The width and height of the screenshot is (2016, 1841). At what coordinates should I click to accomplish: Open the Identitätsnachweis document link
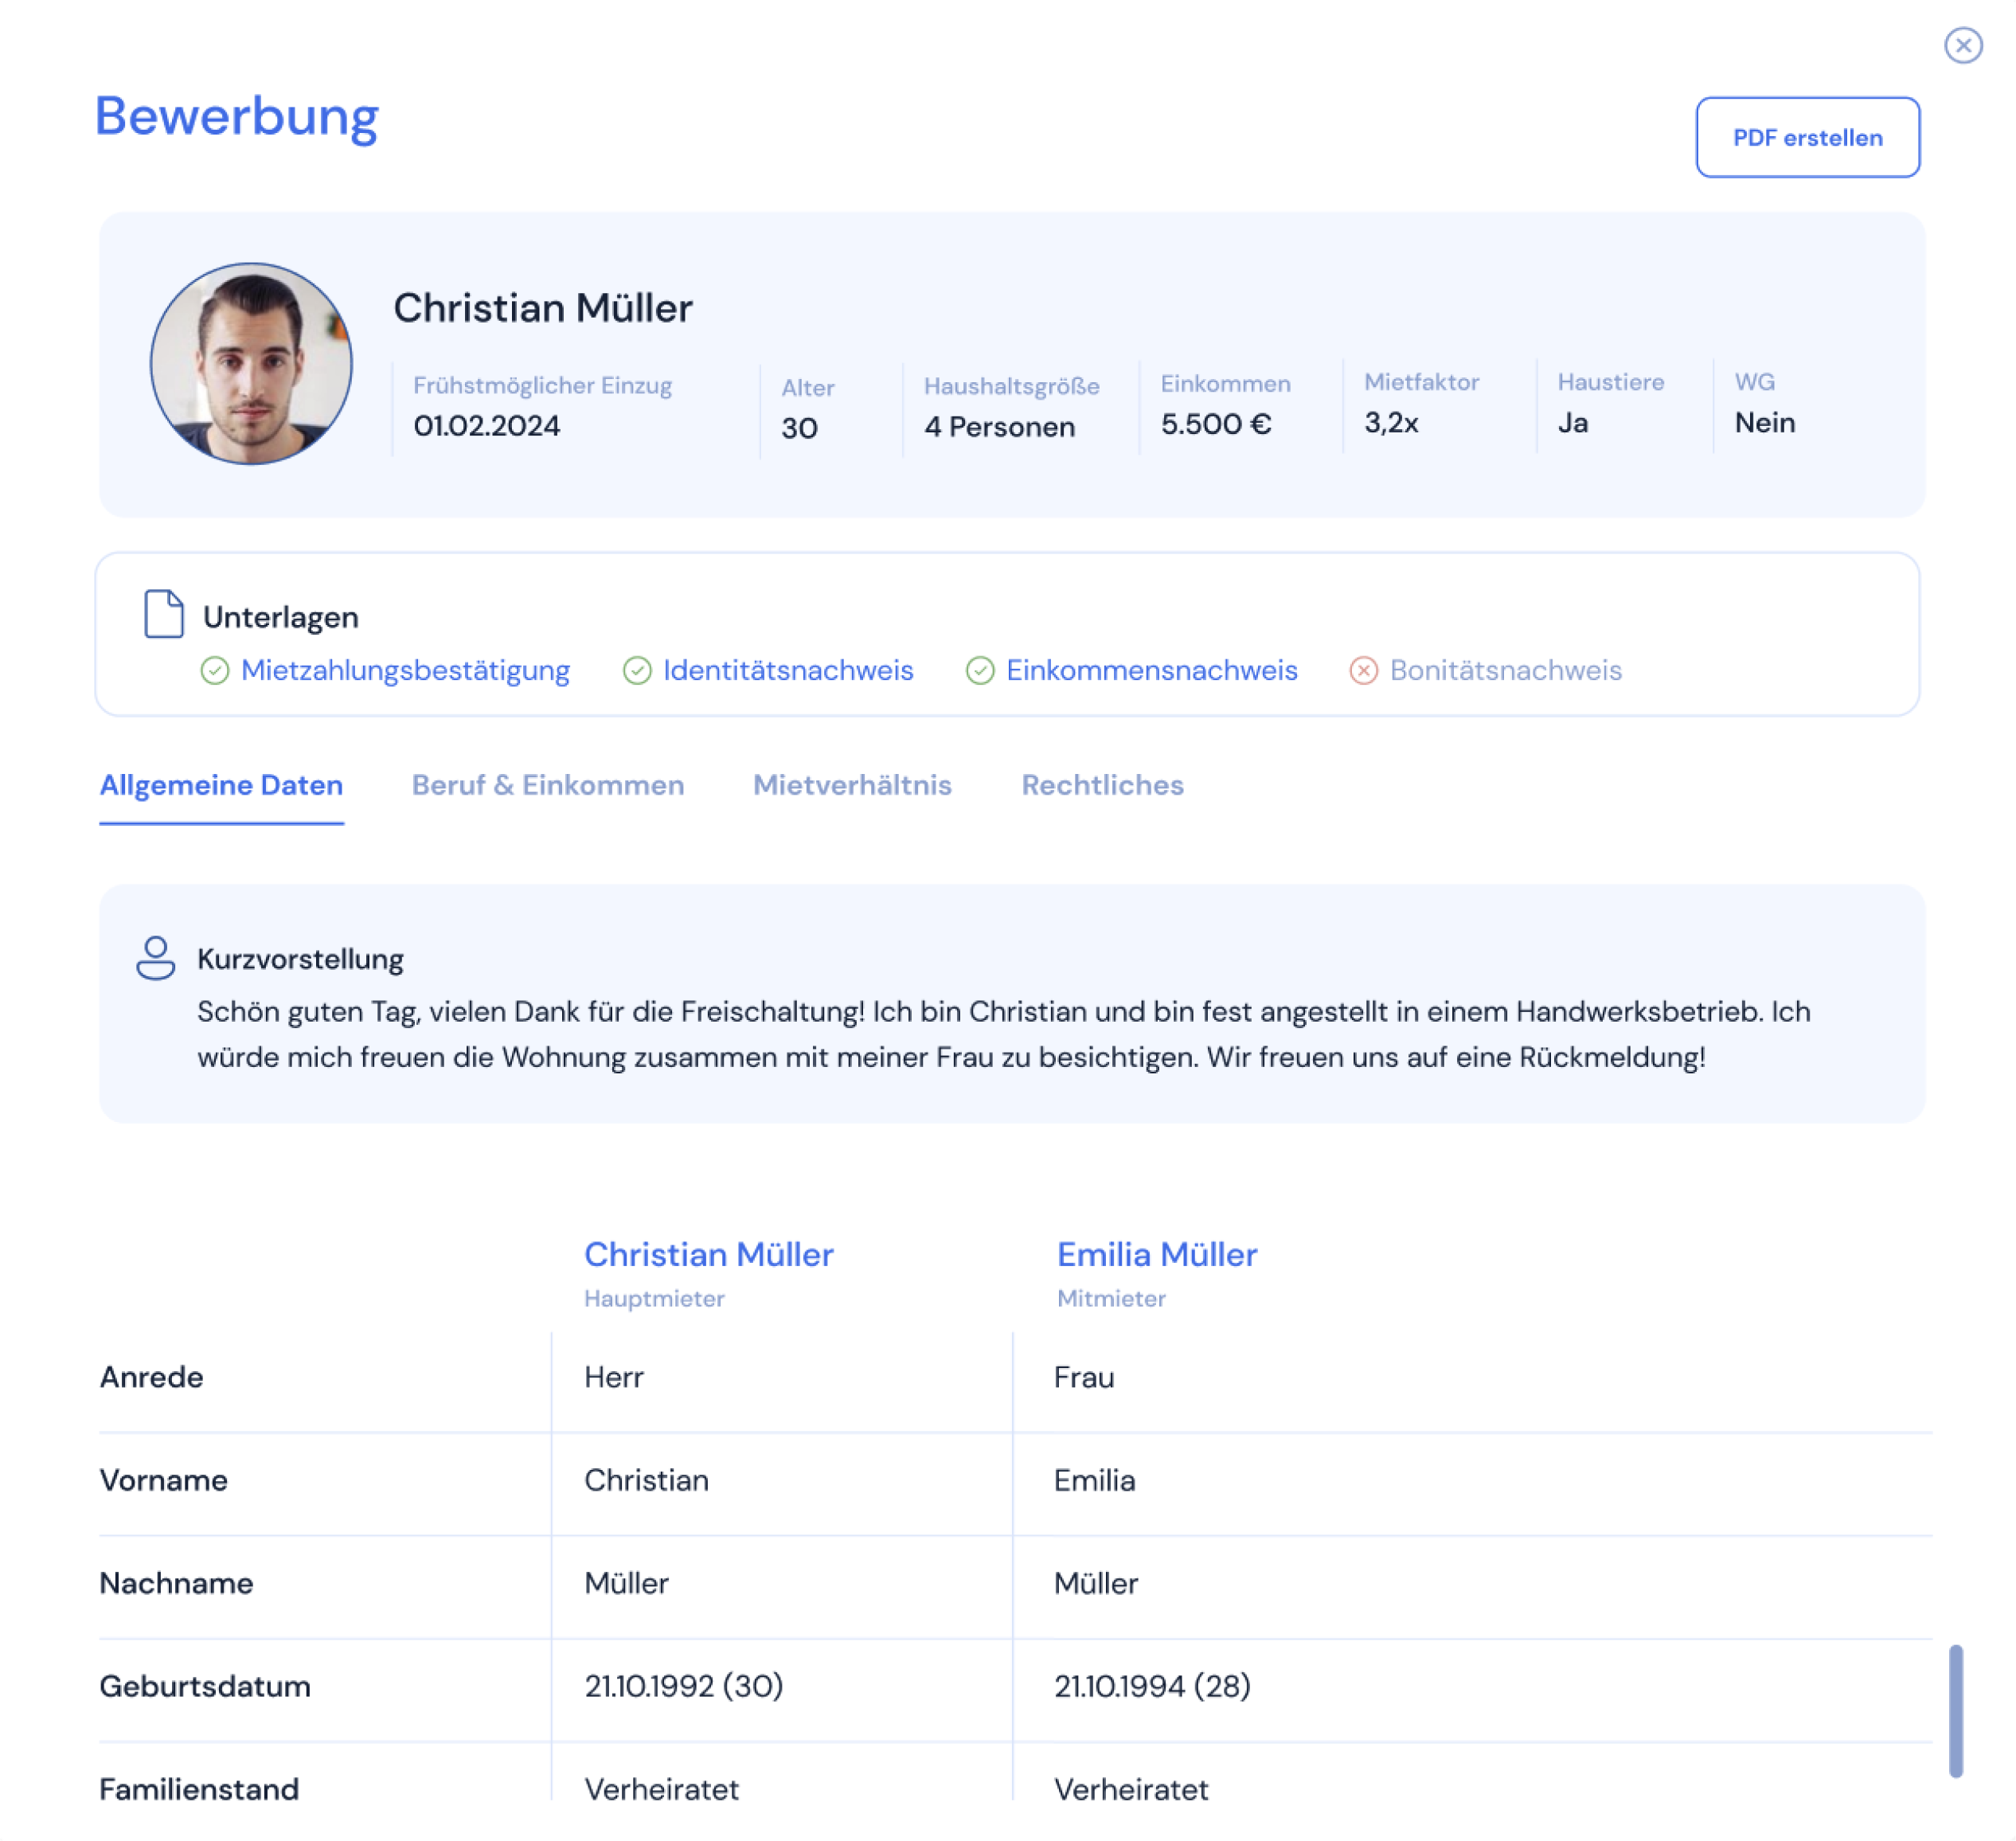click(788, 670)
